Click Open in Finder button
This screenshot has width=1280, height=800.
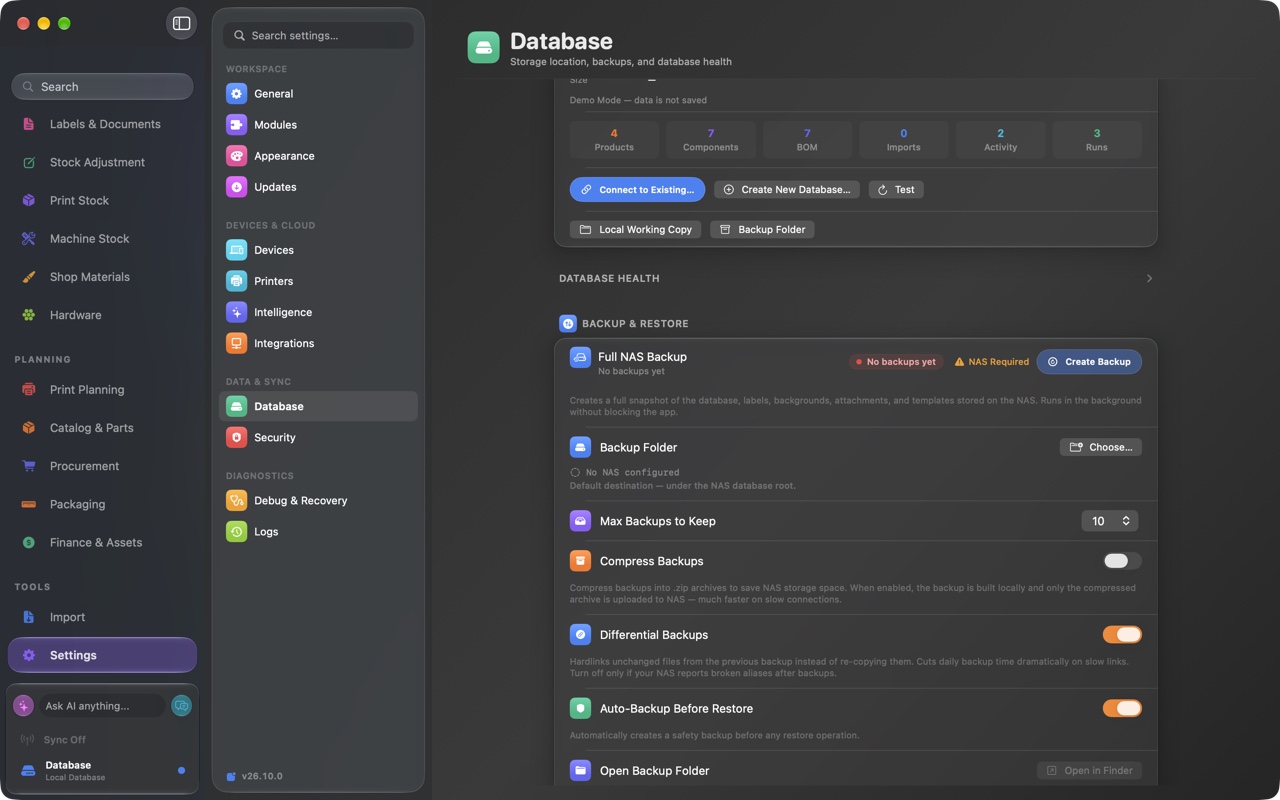coord(1089,770)
